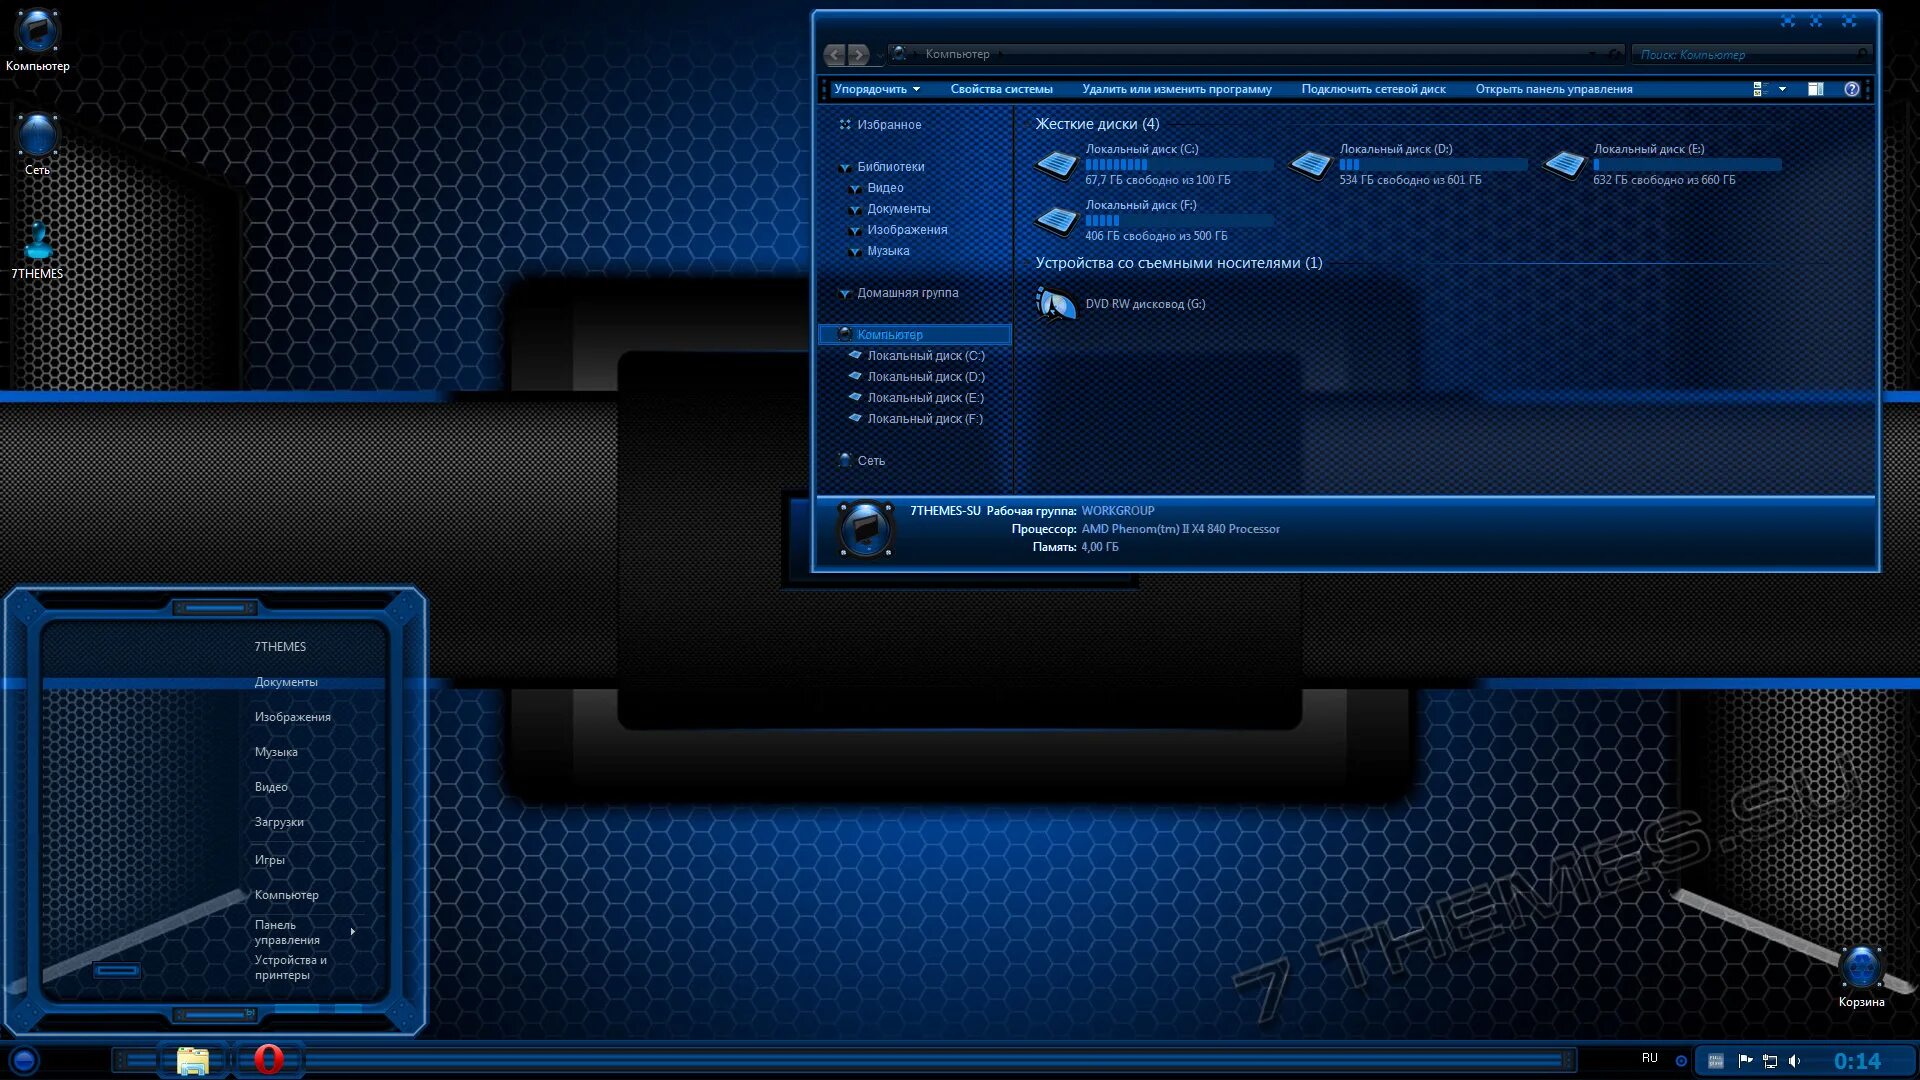Open Музыка from the Start menu
The image size is (1920, 1080).
point(276,752)
